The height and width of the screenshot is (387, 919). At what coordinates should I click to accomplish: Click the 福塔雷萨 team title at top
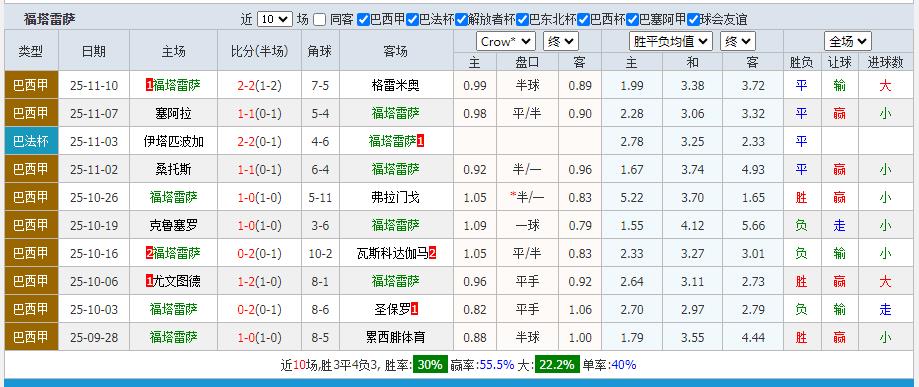50,19
